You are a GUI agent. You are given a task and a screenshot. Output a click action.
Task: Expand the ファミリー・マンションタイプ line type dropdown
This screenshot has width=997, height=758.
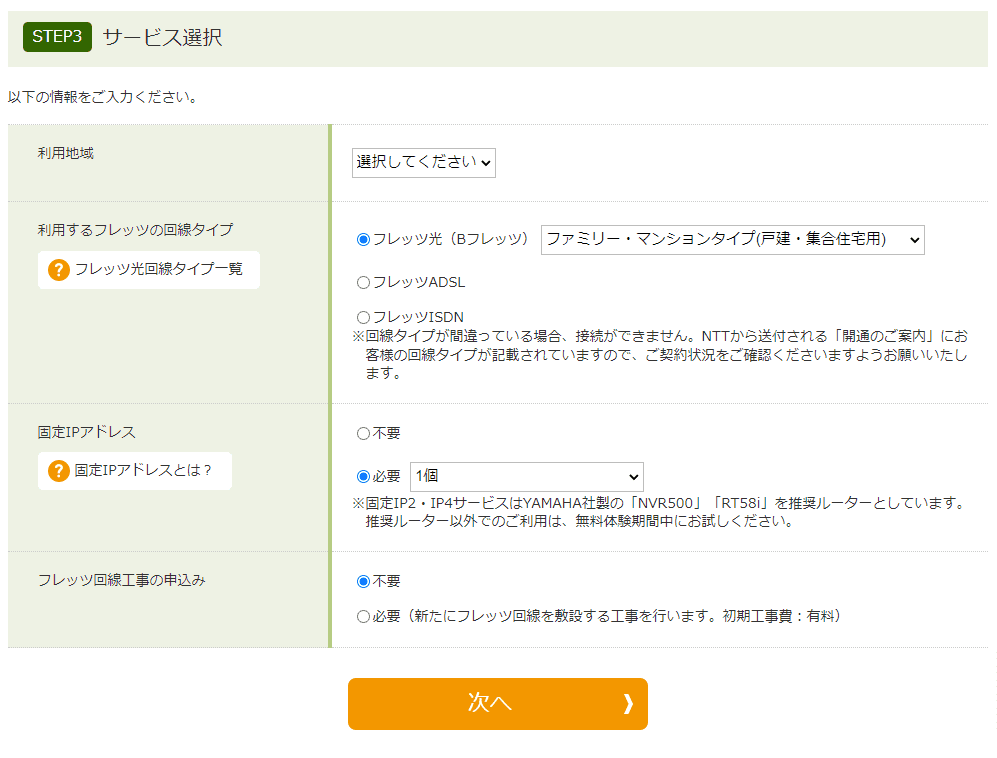click(x=732, y=240)
